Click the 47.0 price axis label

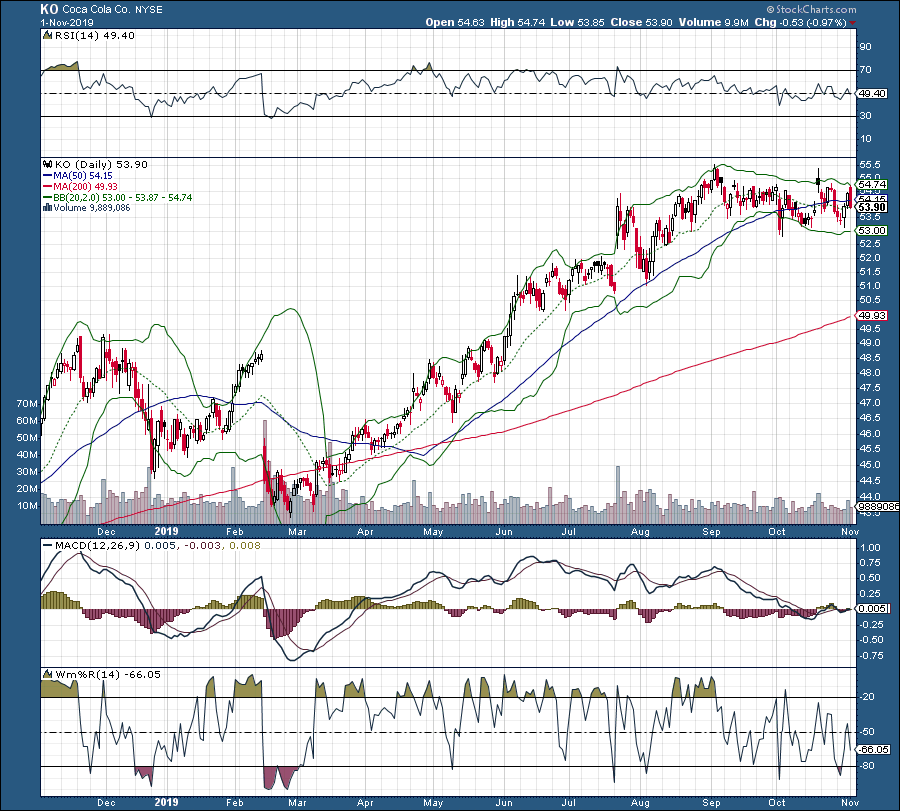(x=870, y=403)
